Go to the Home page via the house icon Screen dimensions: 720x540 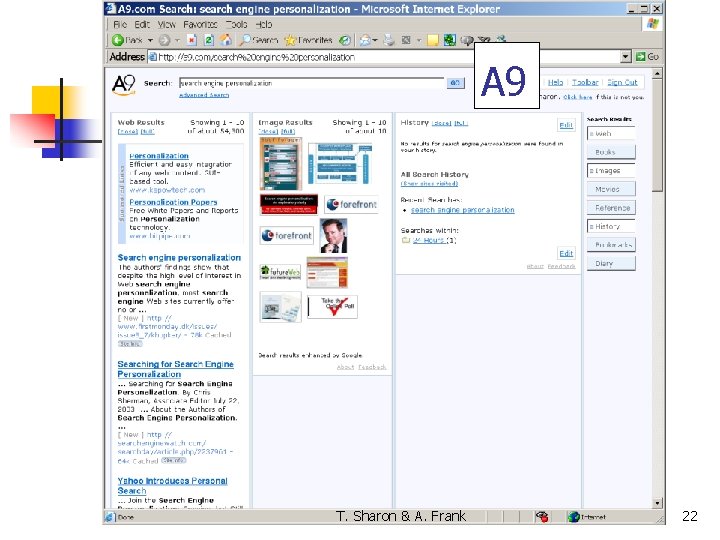pos(225,40)
